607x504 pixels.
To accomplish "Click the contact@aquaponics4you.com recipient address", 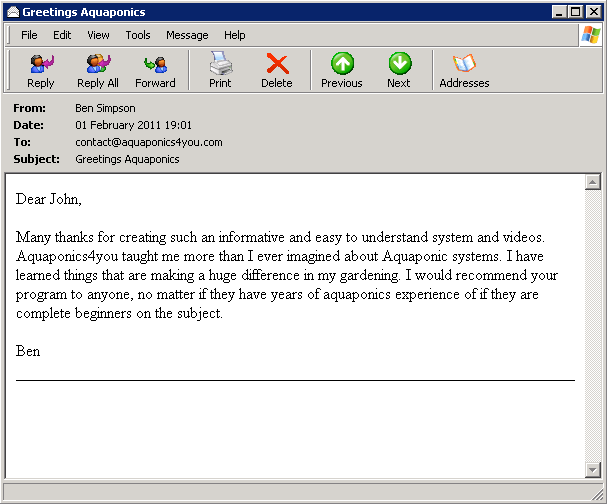I will (148, 142).
